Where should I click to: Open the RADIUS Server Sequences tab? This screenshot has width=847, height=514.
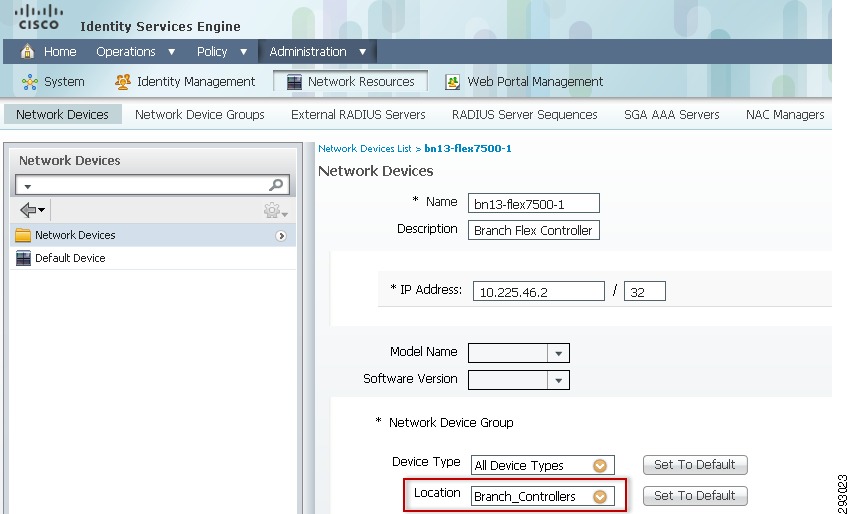525,114
